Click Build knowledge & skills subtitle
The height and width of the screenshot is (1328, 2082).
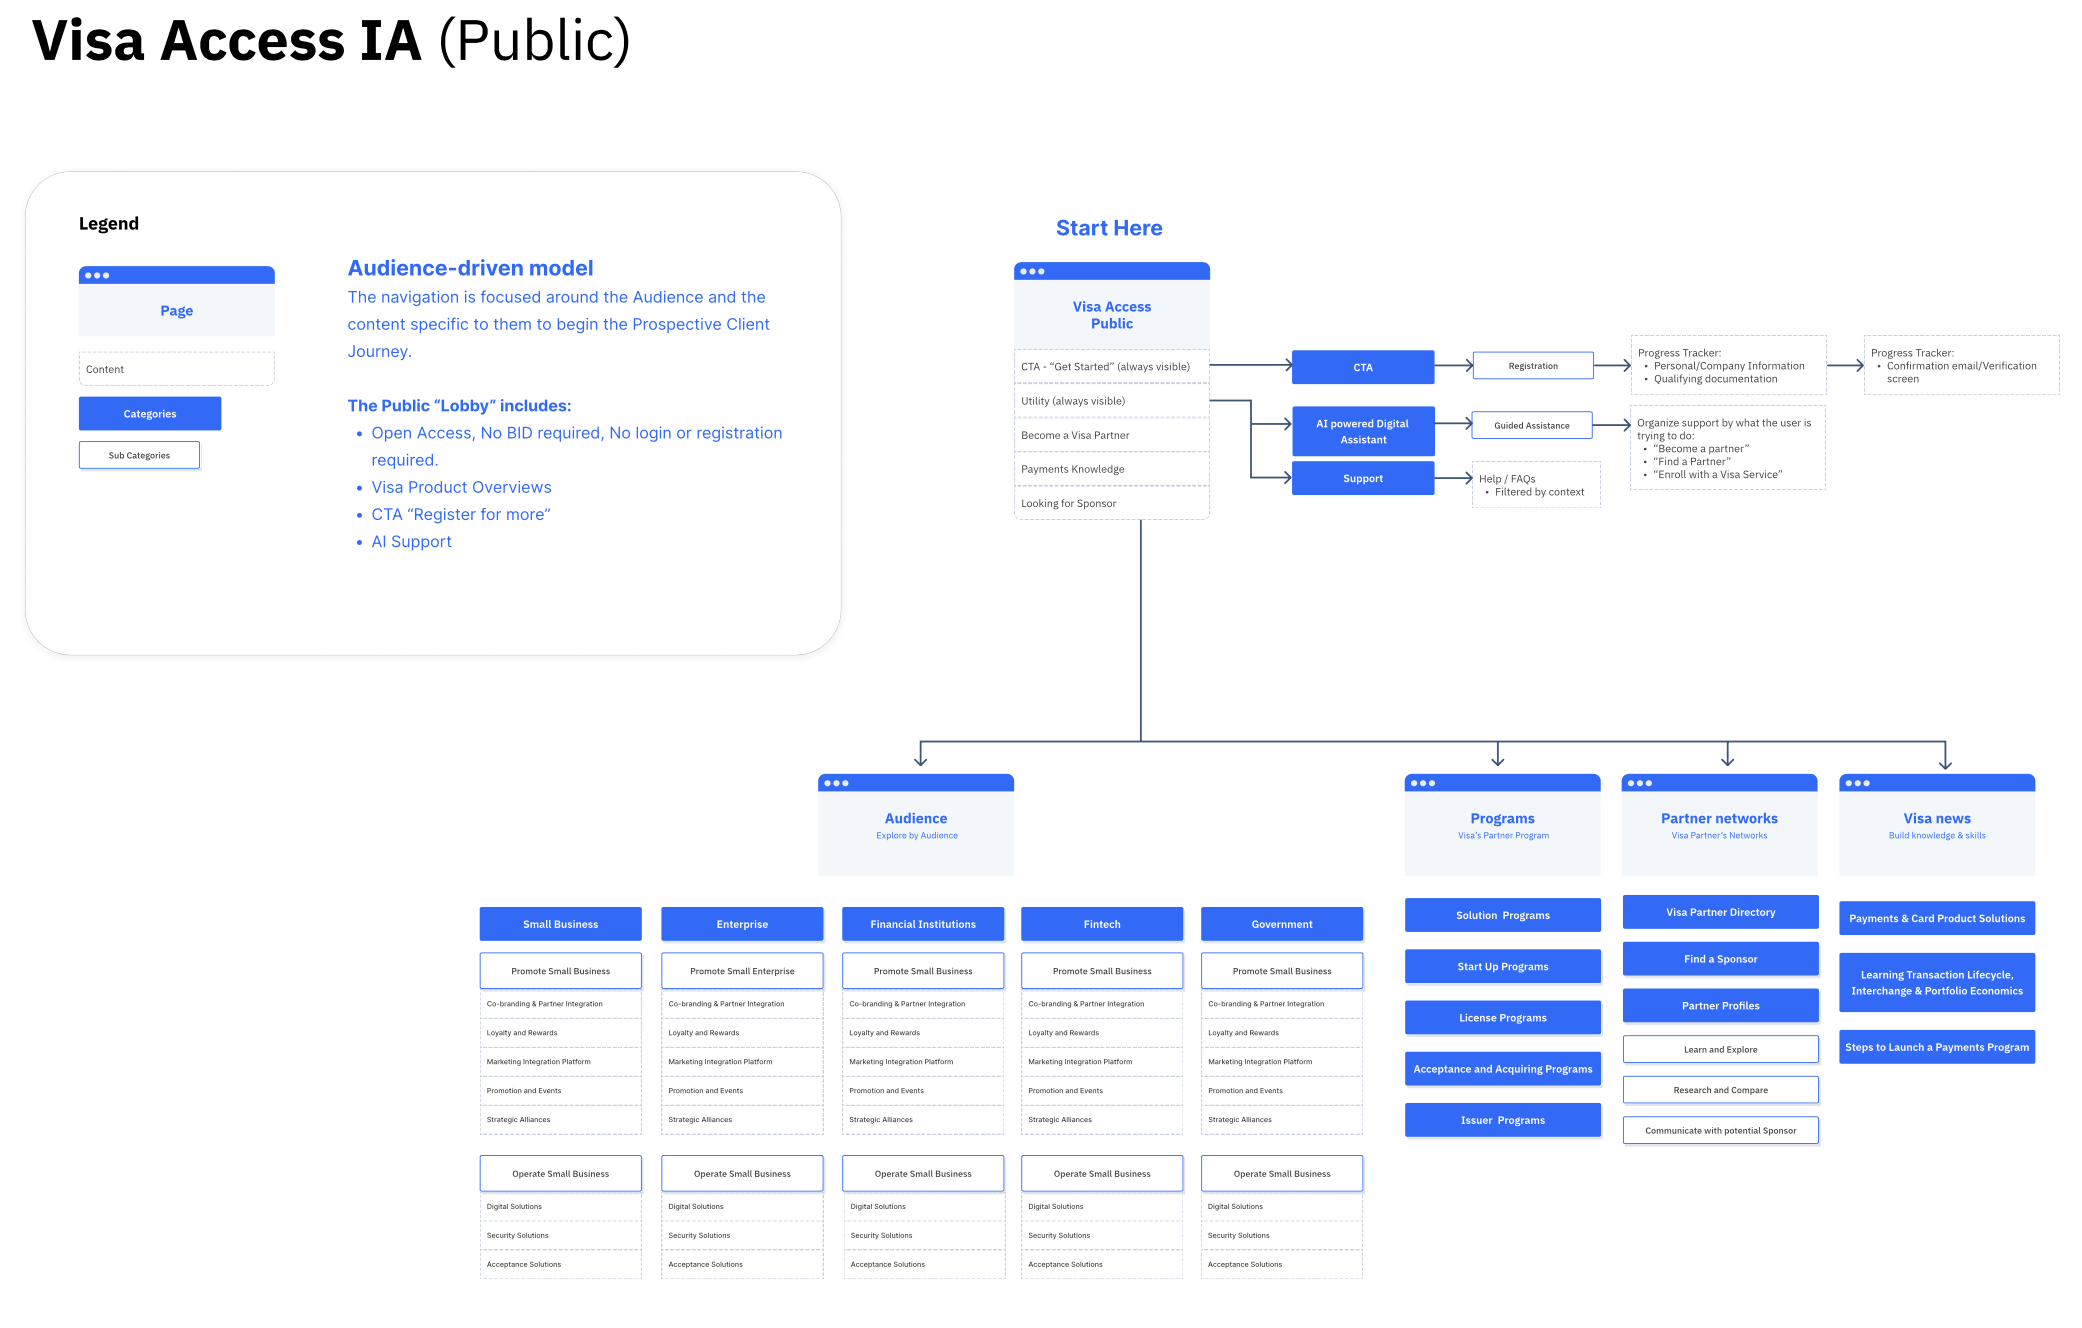[x=1937, y=836]
